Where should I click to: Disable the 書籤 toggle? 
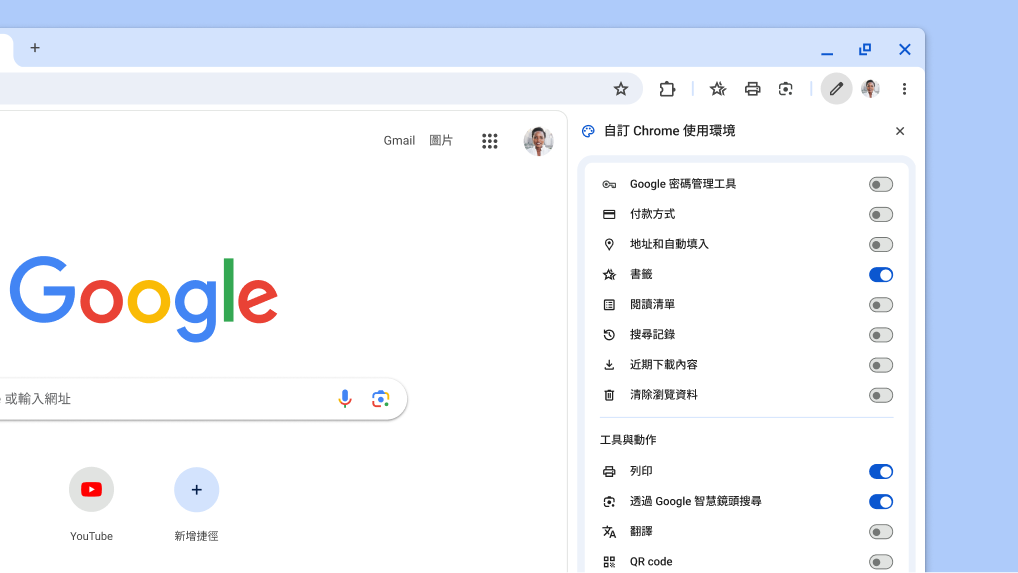(x=881, y=274)
